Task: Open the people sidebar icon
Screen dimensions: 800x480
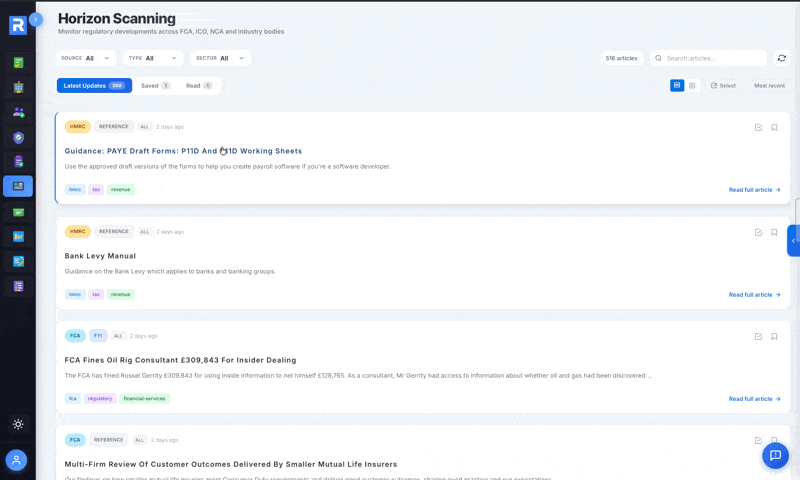Action: [x=18, y=112]
